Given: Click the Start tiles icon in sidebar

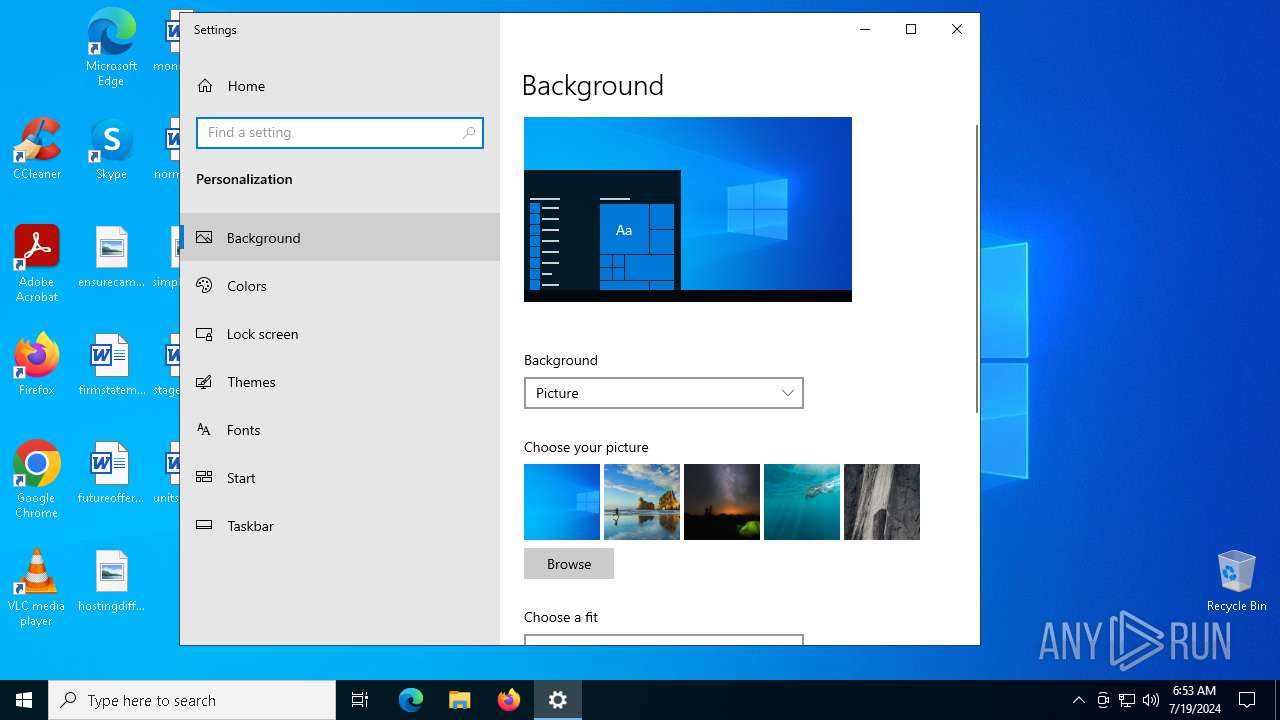Looking at the screenshot, I should 204,478.
